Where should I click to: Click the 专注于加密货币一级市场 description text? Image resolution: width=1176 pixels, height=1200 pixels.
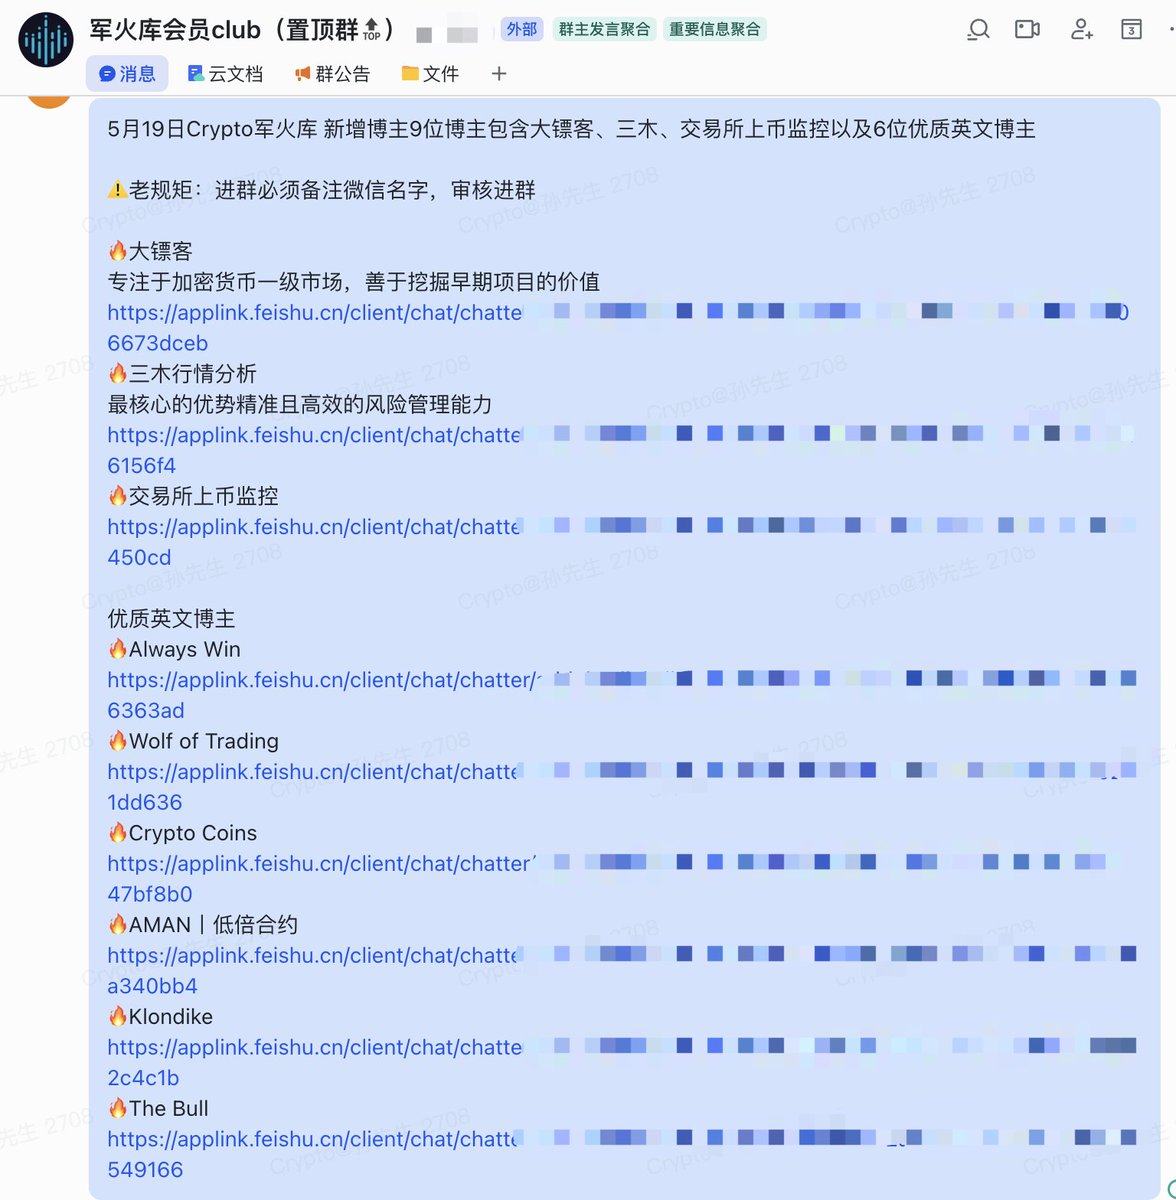click(353, 282)
